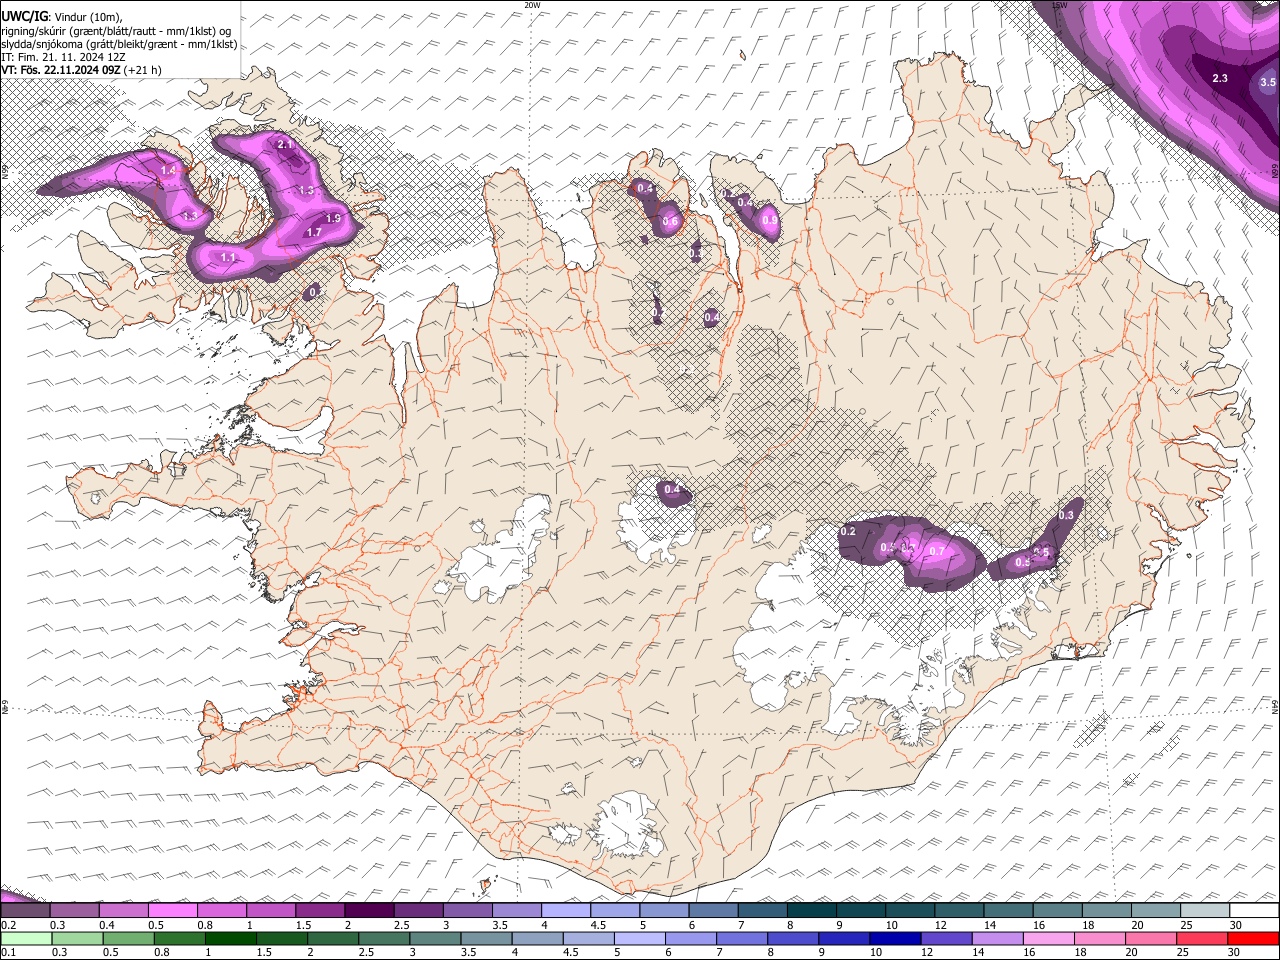1280x960 pixels.
Task: Click the "UWC/IG: Vindur (10m)" title line
Action: tap(62, 15)
